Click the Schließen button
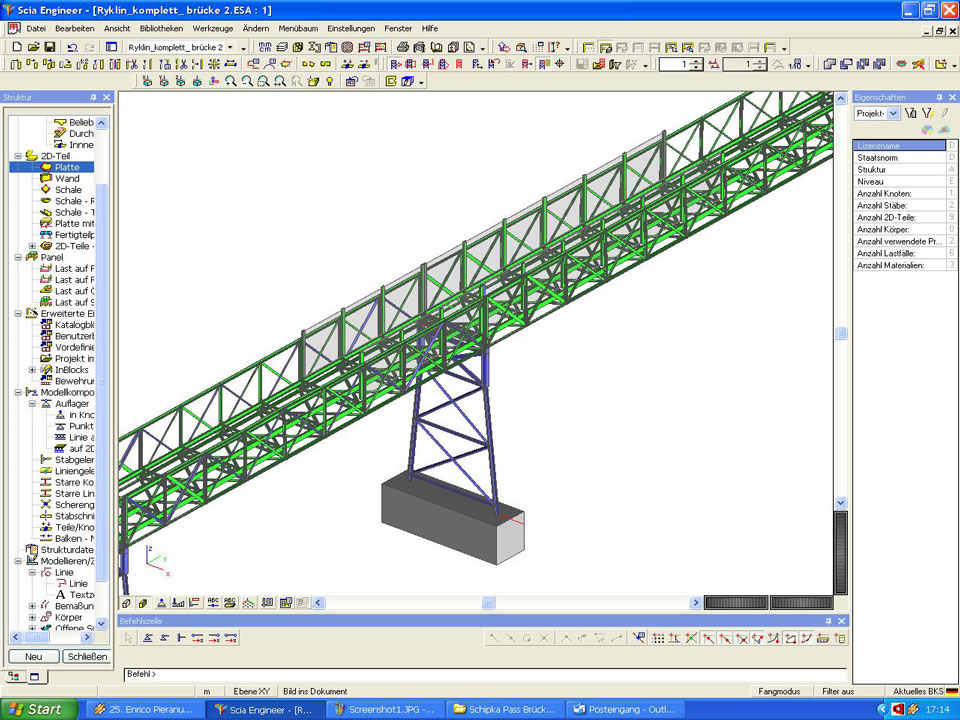The height and width of the screenshot is (720, 960). pyautogui.click(x=86, y=657)
